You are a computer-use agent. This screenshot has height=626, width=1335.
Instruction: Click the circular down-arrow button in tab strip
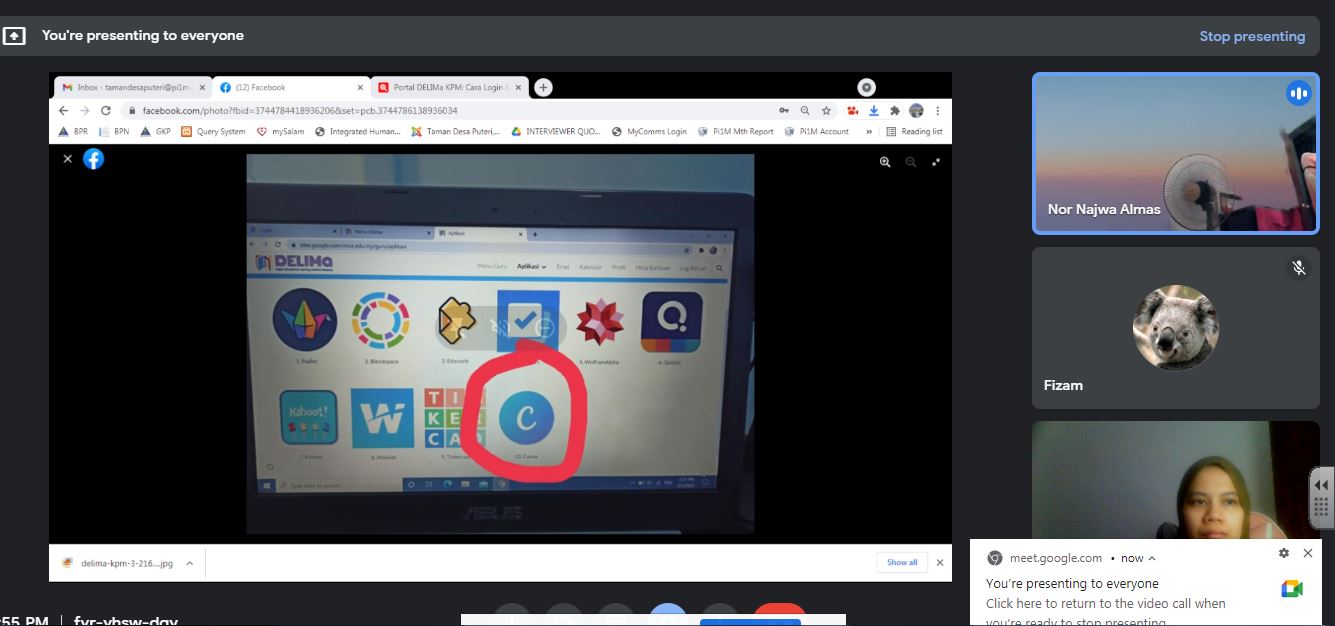pyautogui.click(x=867, y=87)
